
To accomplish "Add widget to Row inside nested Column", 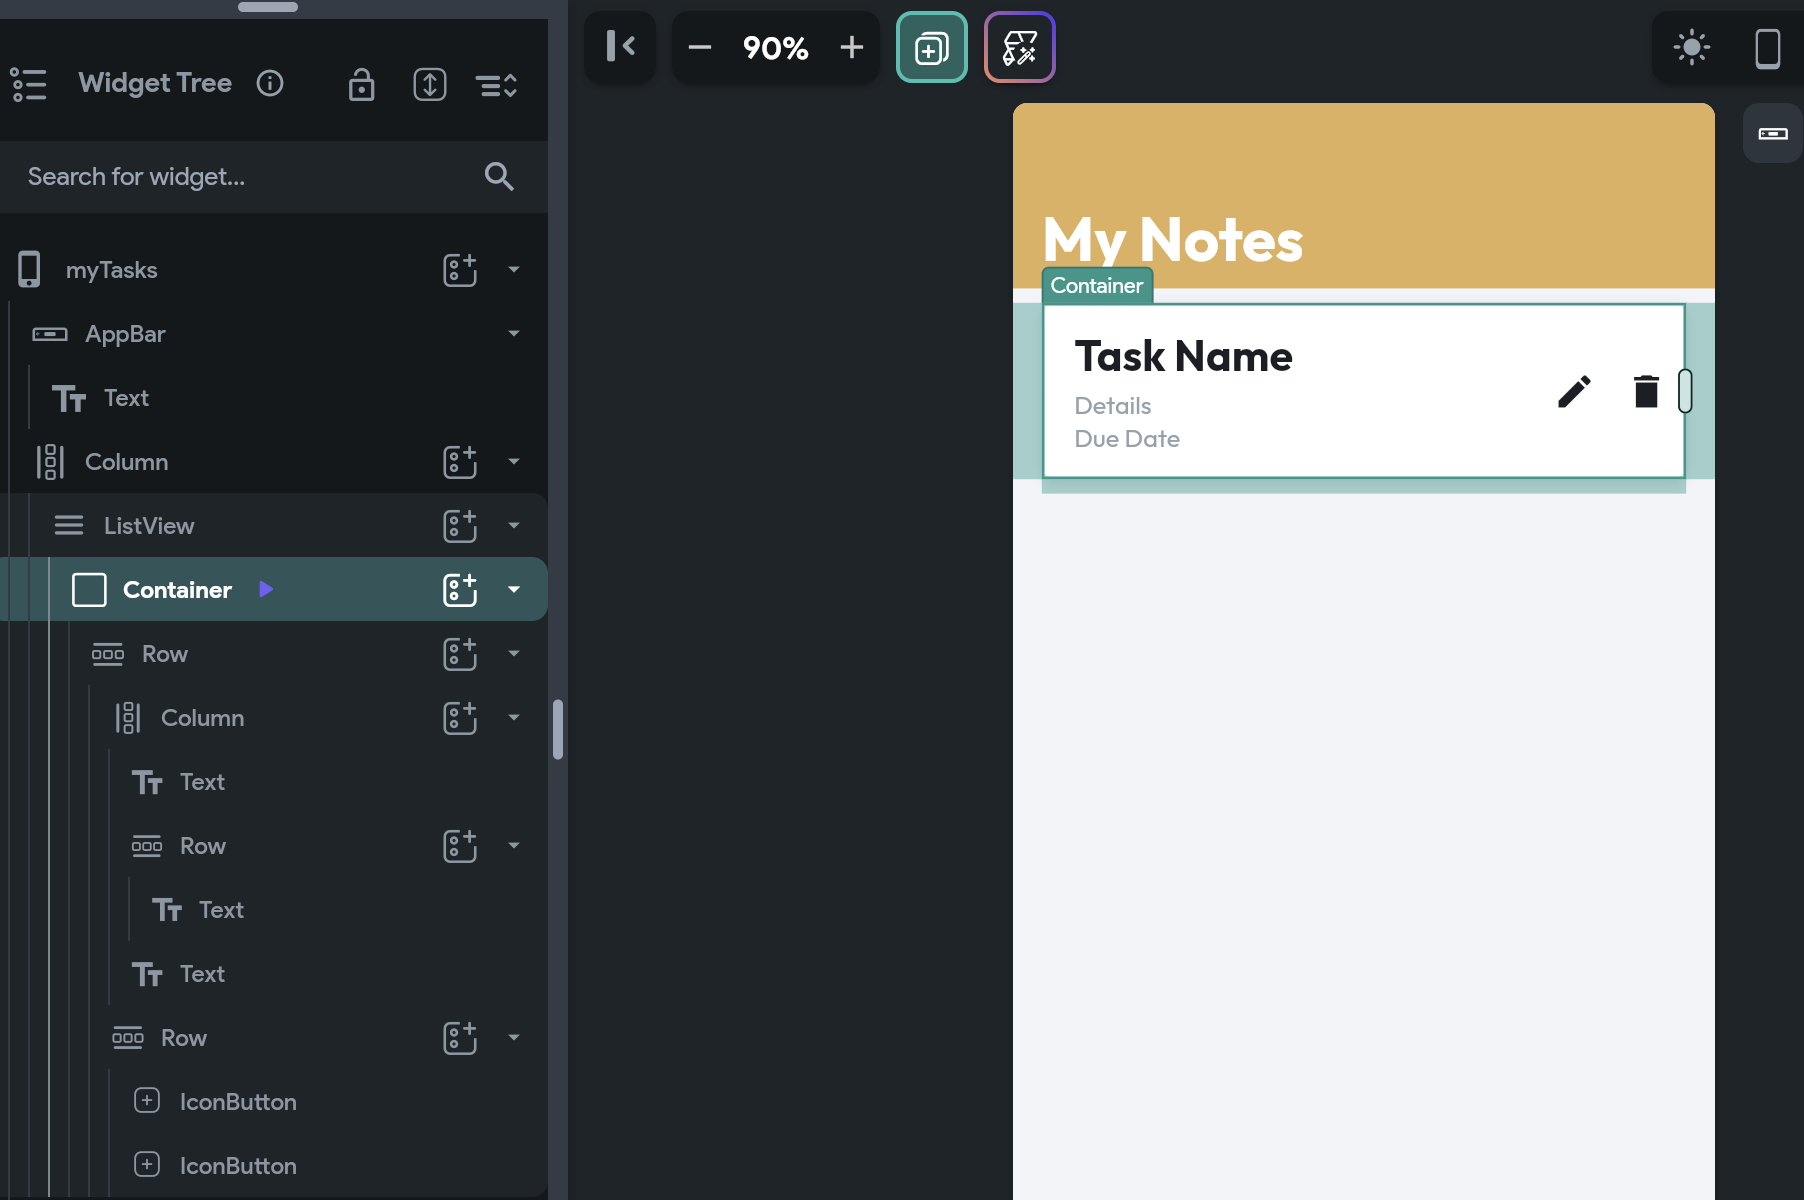I will (460, 845).
